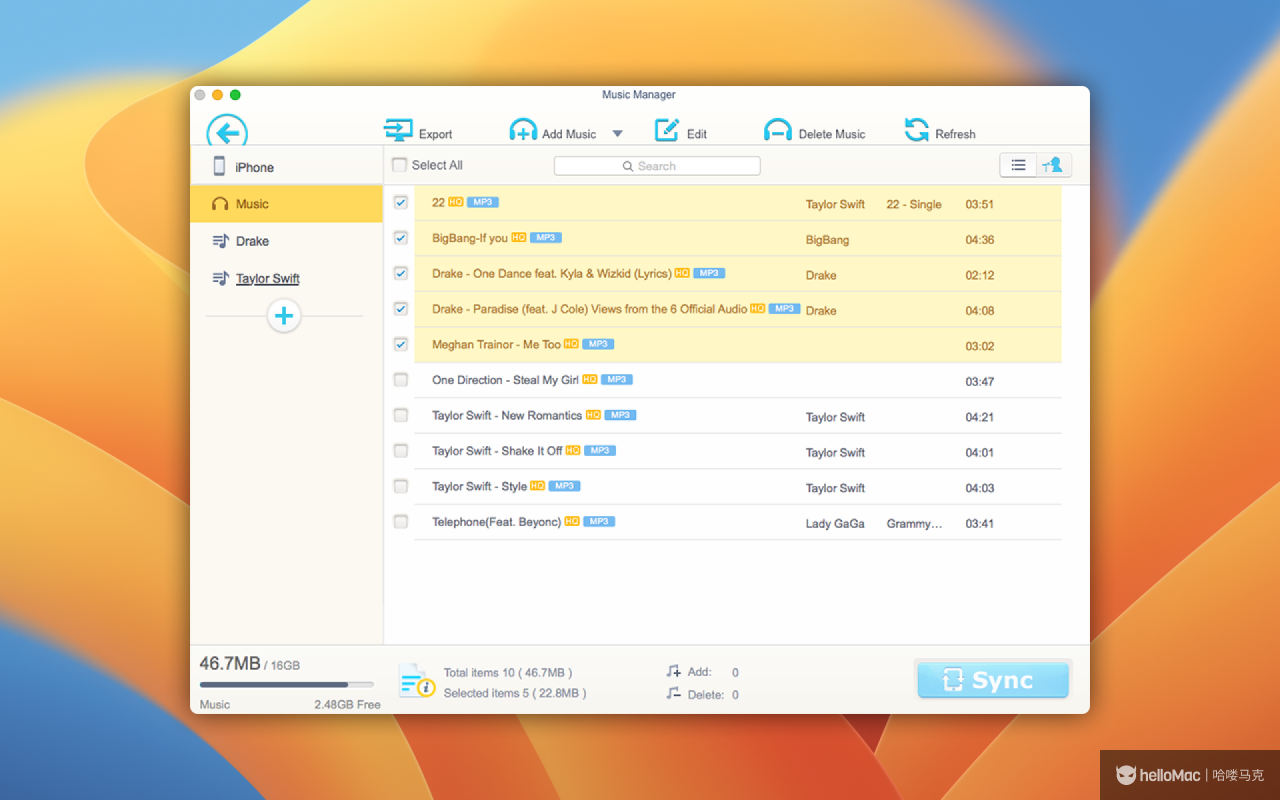This screenshot has width=1280, height=800.
Task: Check Telephone(Feat. Beyonc) checkbox
Action: (x=401, y=521)
